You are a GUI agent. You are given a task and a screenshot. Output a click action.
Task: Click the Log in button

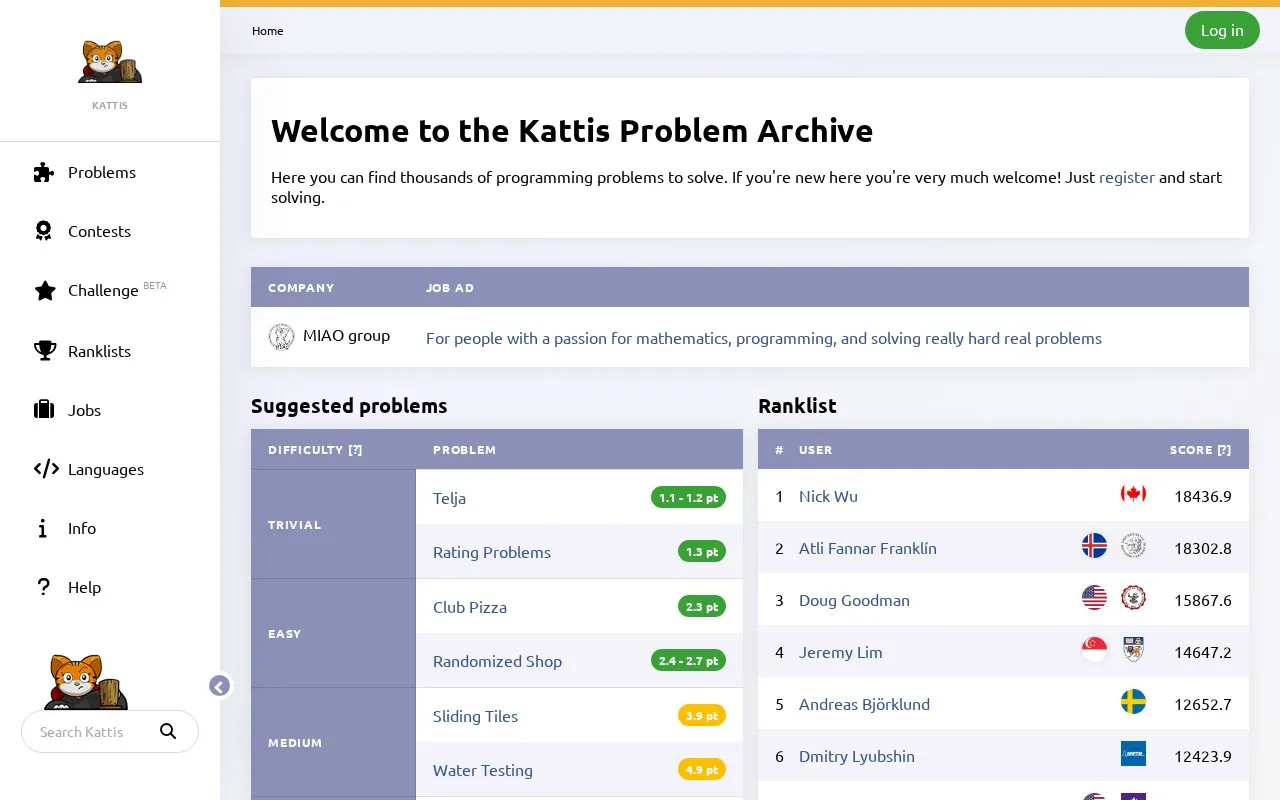pos(1222,30)
